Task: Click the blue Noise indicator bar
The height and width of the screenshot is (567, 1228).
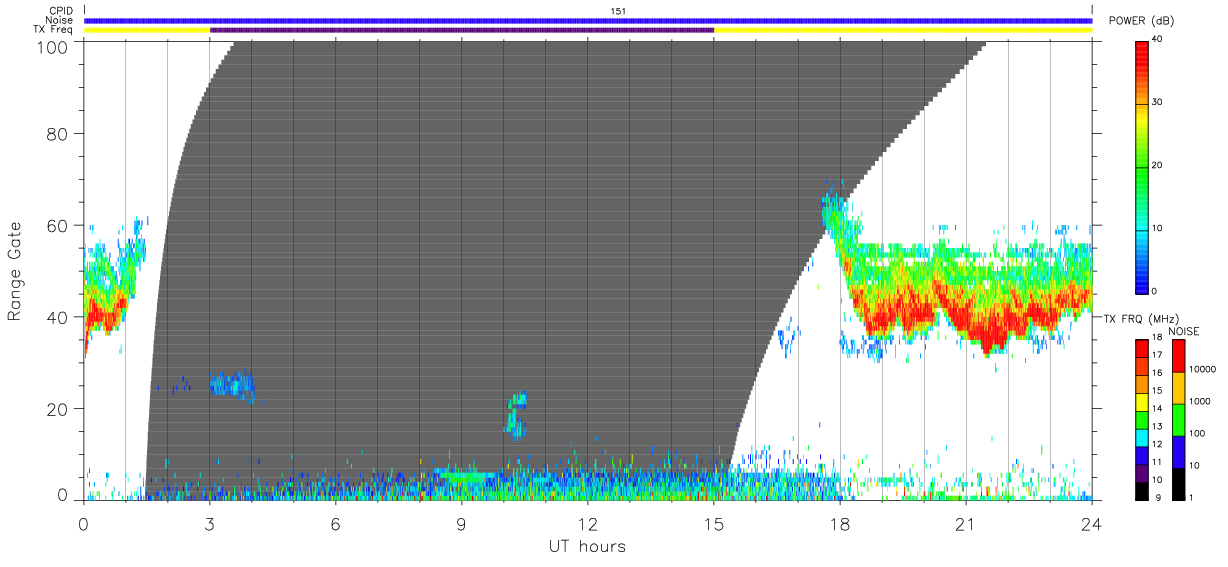Action: (588, 20)
